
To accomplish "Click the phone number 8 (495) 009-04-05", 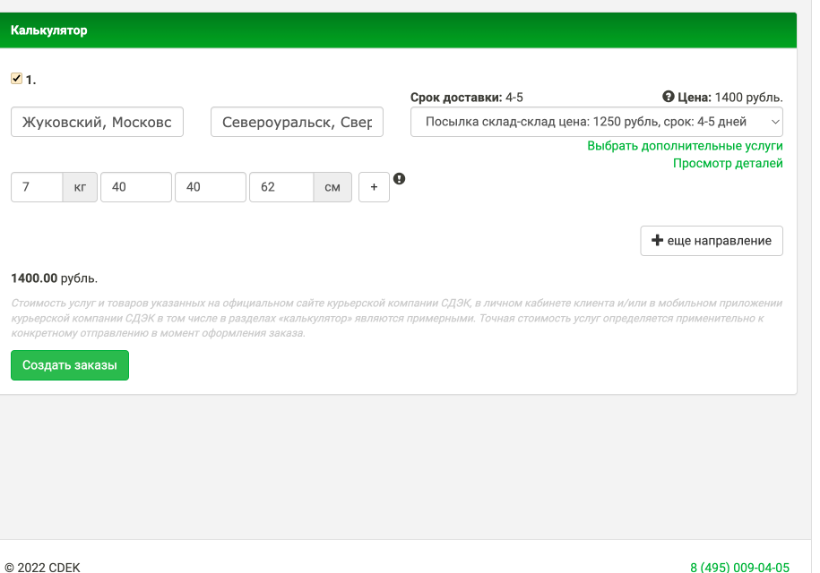I will pos(739,566).
